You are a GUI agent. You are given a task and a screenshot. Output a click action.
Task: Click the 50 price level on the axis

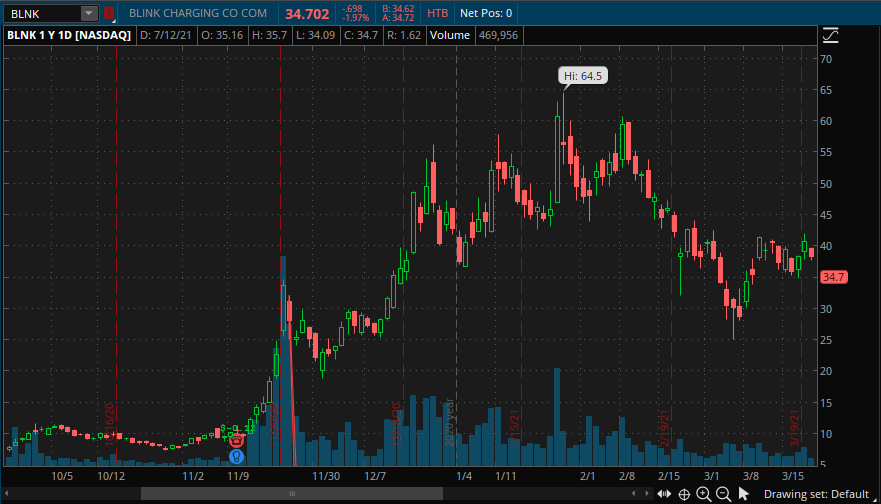(826, 184)
